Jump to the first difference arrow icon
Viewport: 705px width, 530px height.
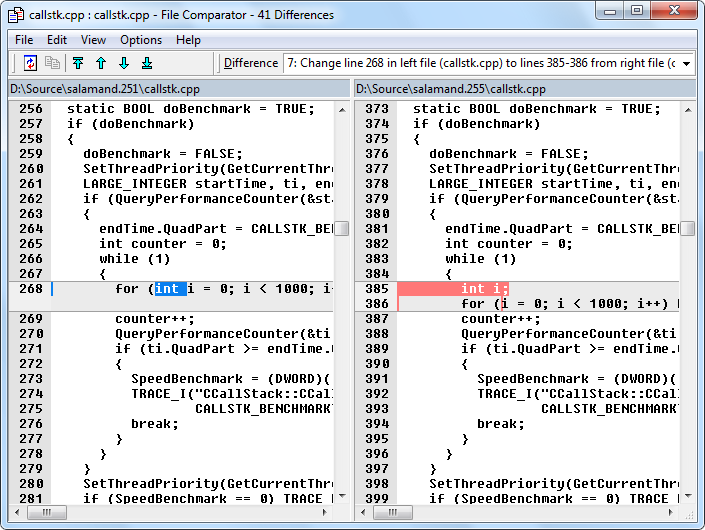pos(78,63)
